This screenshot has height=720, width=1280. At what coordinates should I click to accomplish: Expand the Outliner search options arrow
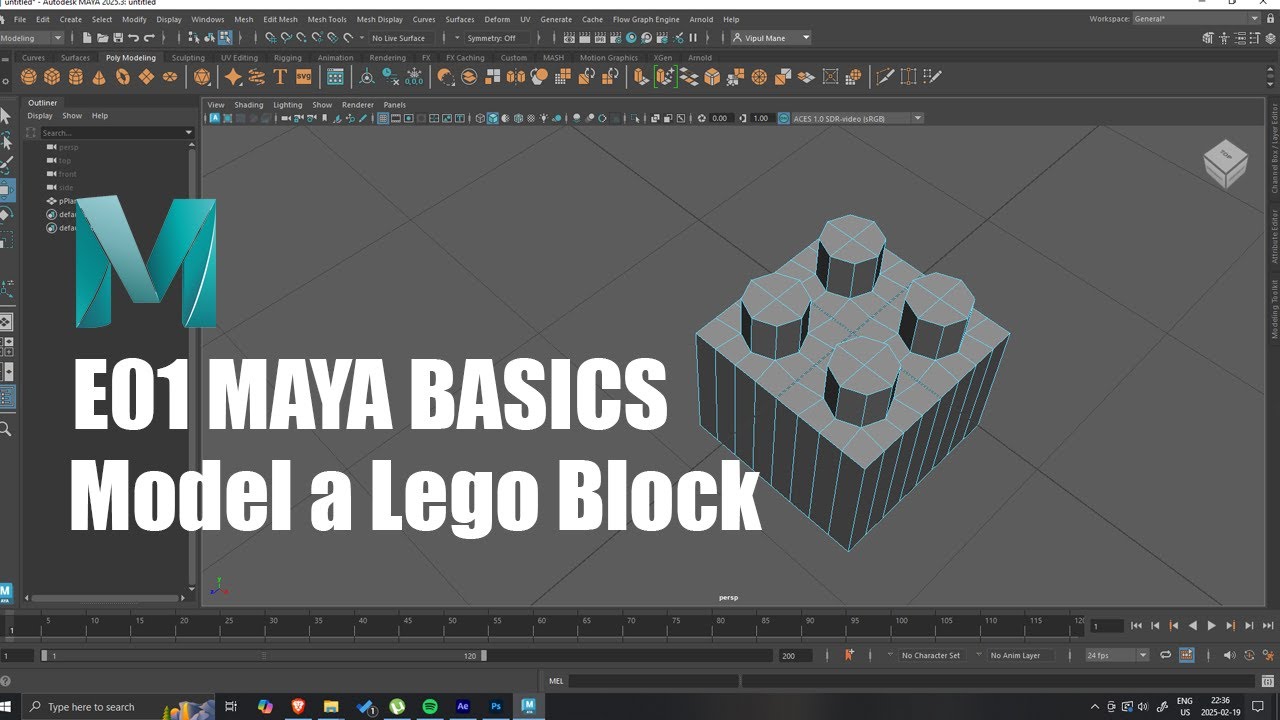(x=189, y=132)
